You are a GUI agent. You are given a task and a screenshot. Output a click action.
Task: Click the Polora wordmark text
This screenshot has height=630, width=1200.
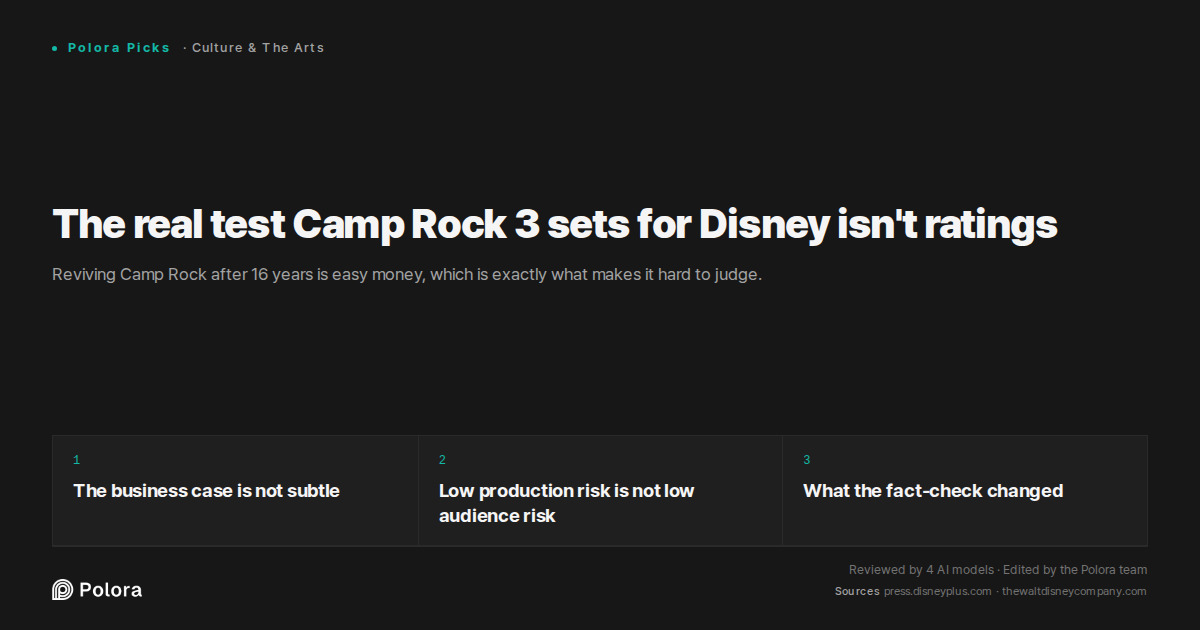click(110, 590)
